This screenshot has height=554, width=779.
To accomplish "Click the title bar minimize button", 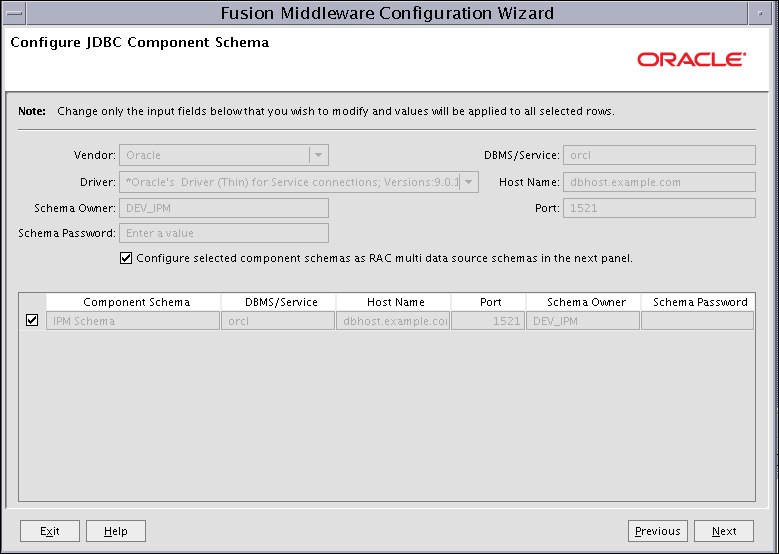I will coord(761,13).
